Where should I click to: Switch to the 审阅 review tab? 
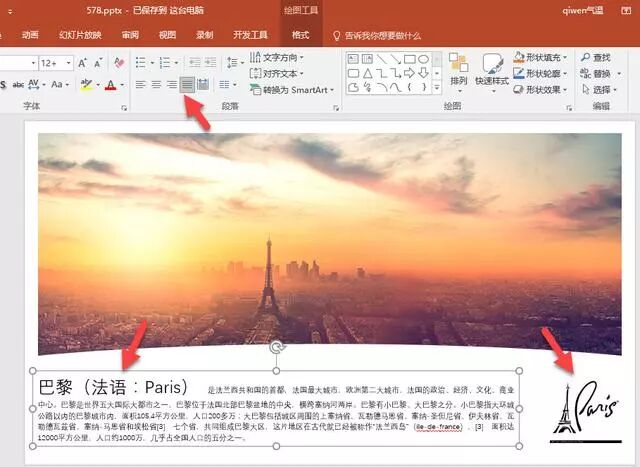130,35
